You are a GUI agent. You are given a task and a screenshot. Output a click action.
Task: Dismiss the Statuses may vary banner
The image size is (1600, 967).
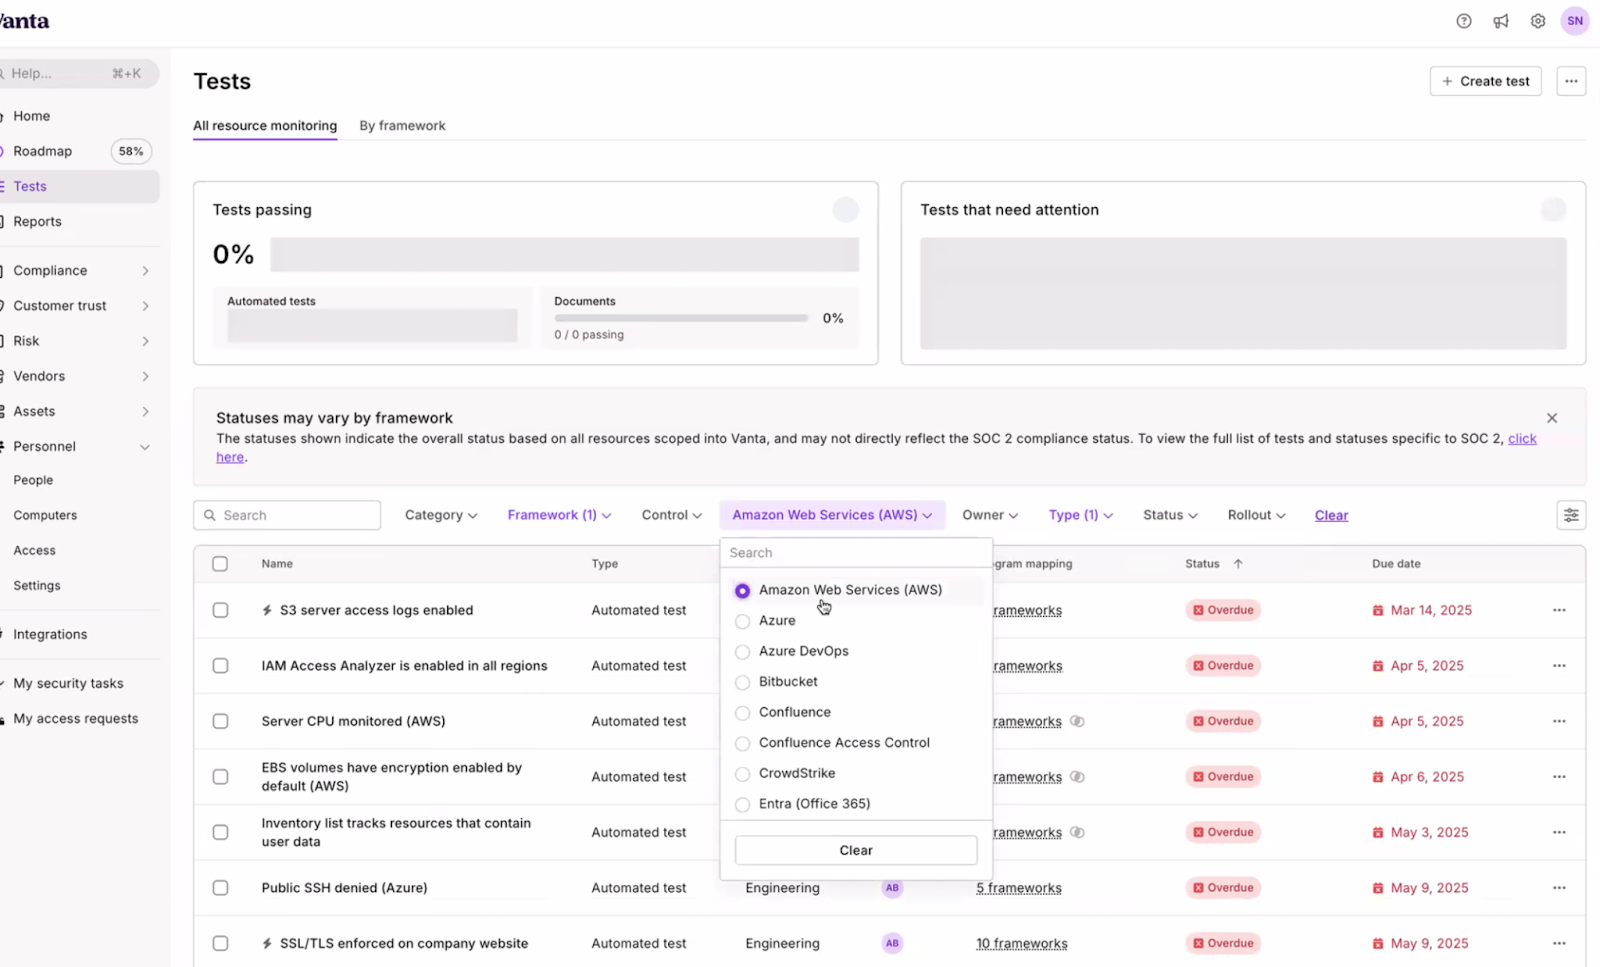[1552, 418]
